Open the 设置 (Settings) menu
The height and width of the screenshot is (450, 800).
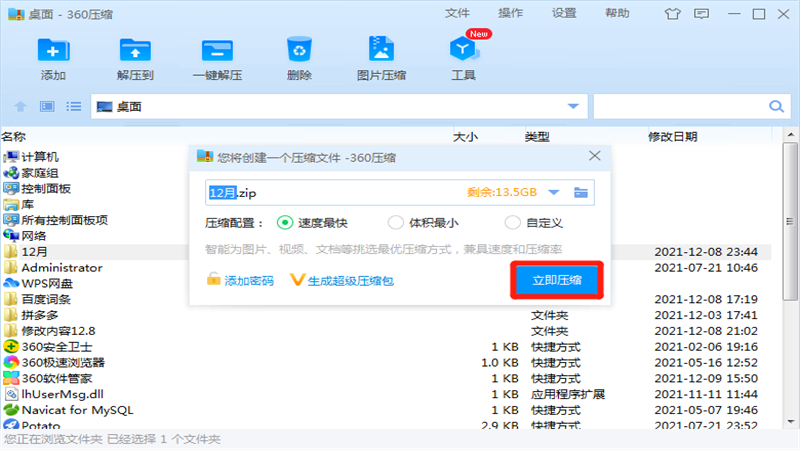click(x=564, y=13)
